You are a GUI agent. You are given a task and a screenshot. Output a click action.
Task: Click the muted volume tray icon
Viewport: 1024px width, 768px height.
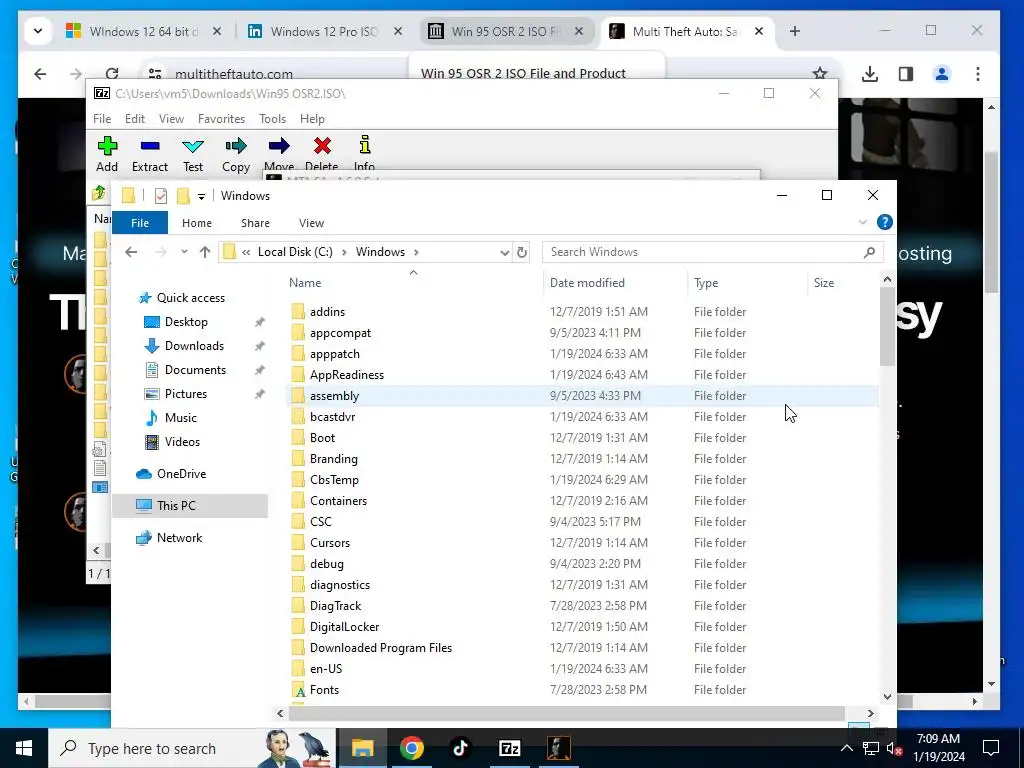pyautogui.click(x=894, y=748)
